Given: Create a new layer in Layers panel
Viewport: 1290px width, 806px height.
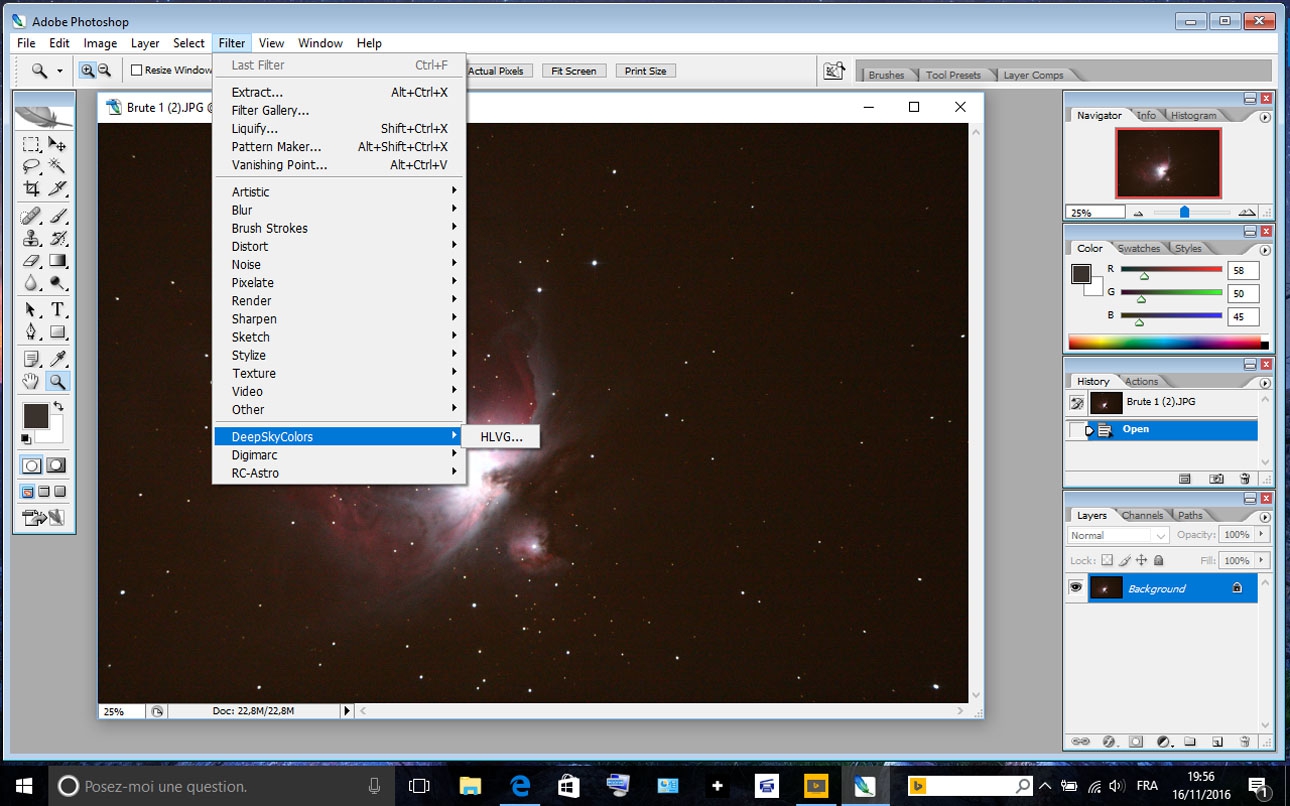Looking at the screenshot, I should [x=1217, y=742].
